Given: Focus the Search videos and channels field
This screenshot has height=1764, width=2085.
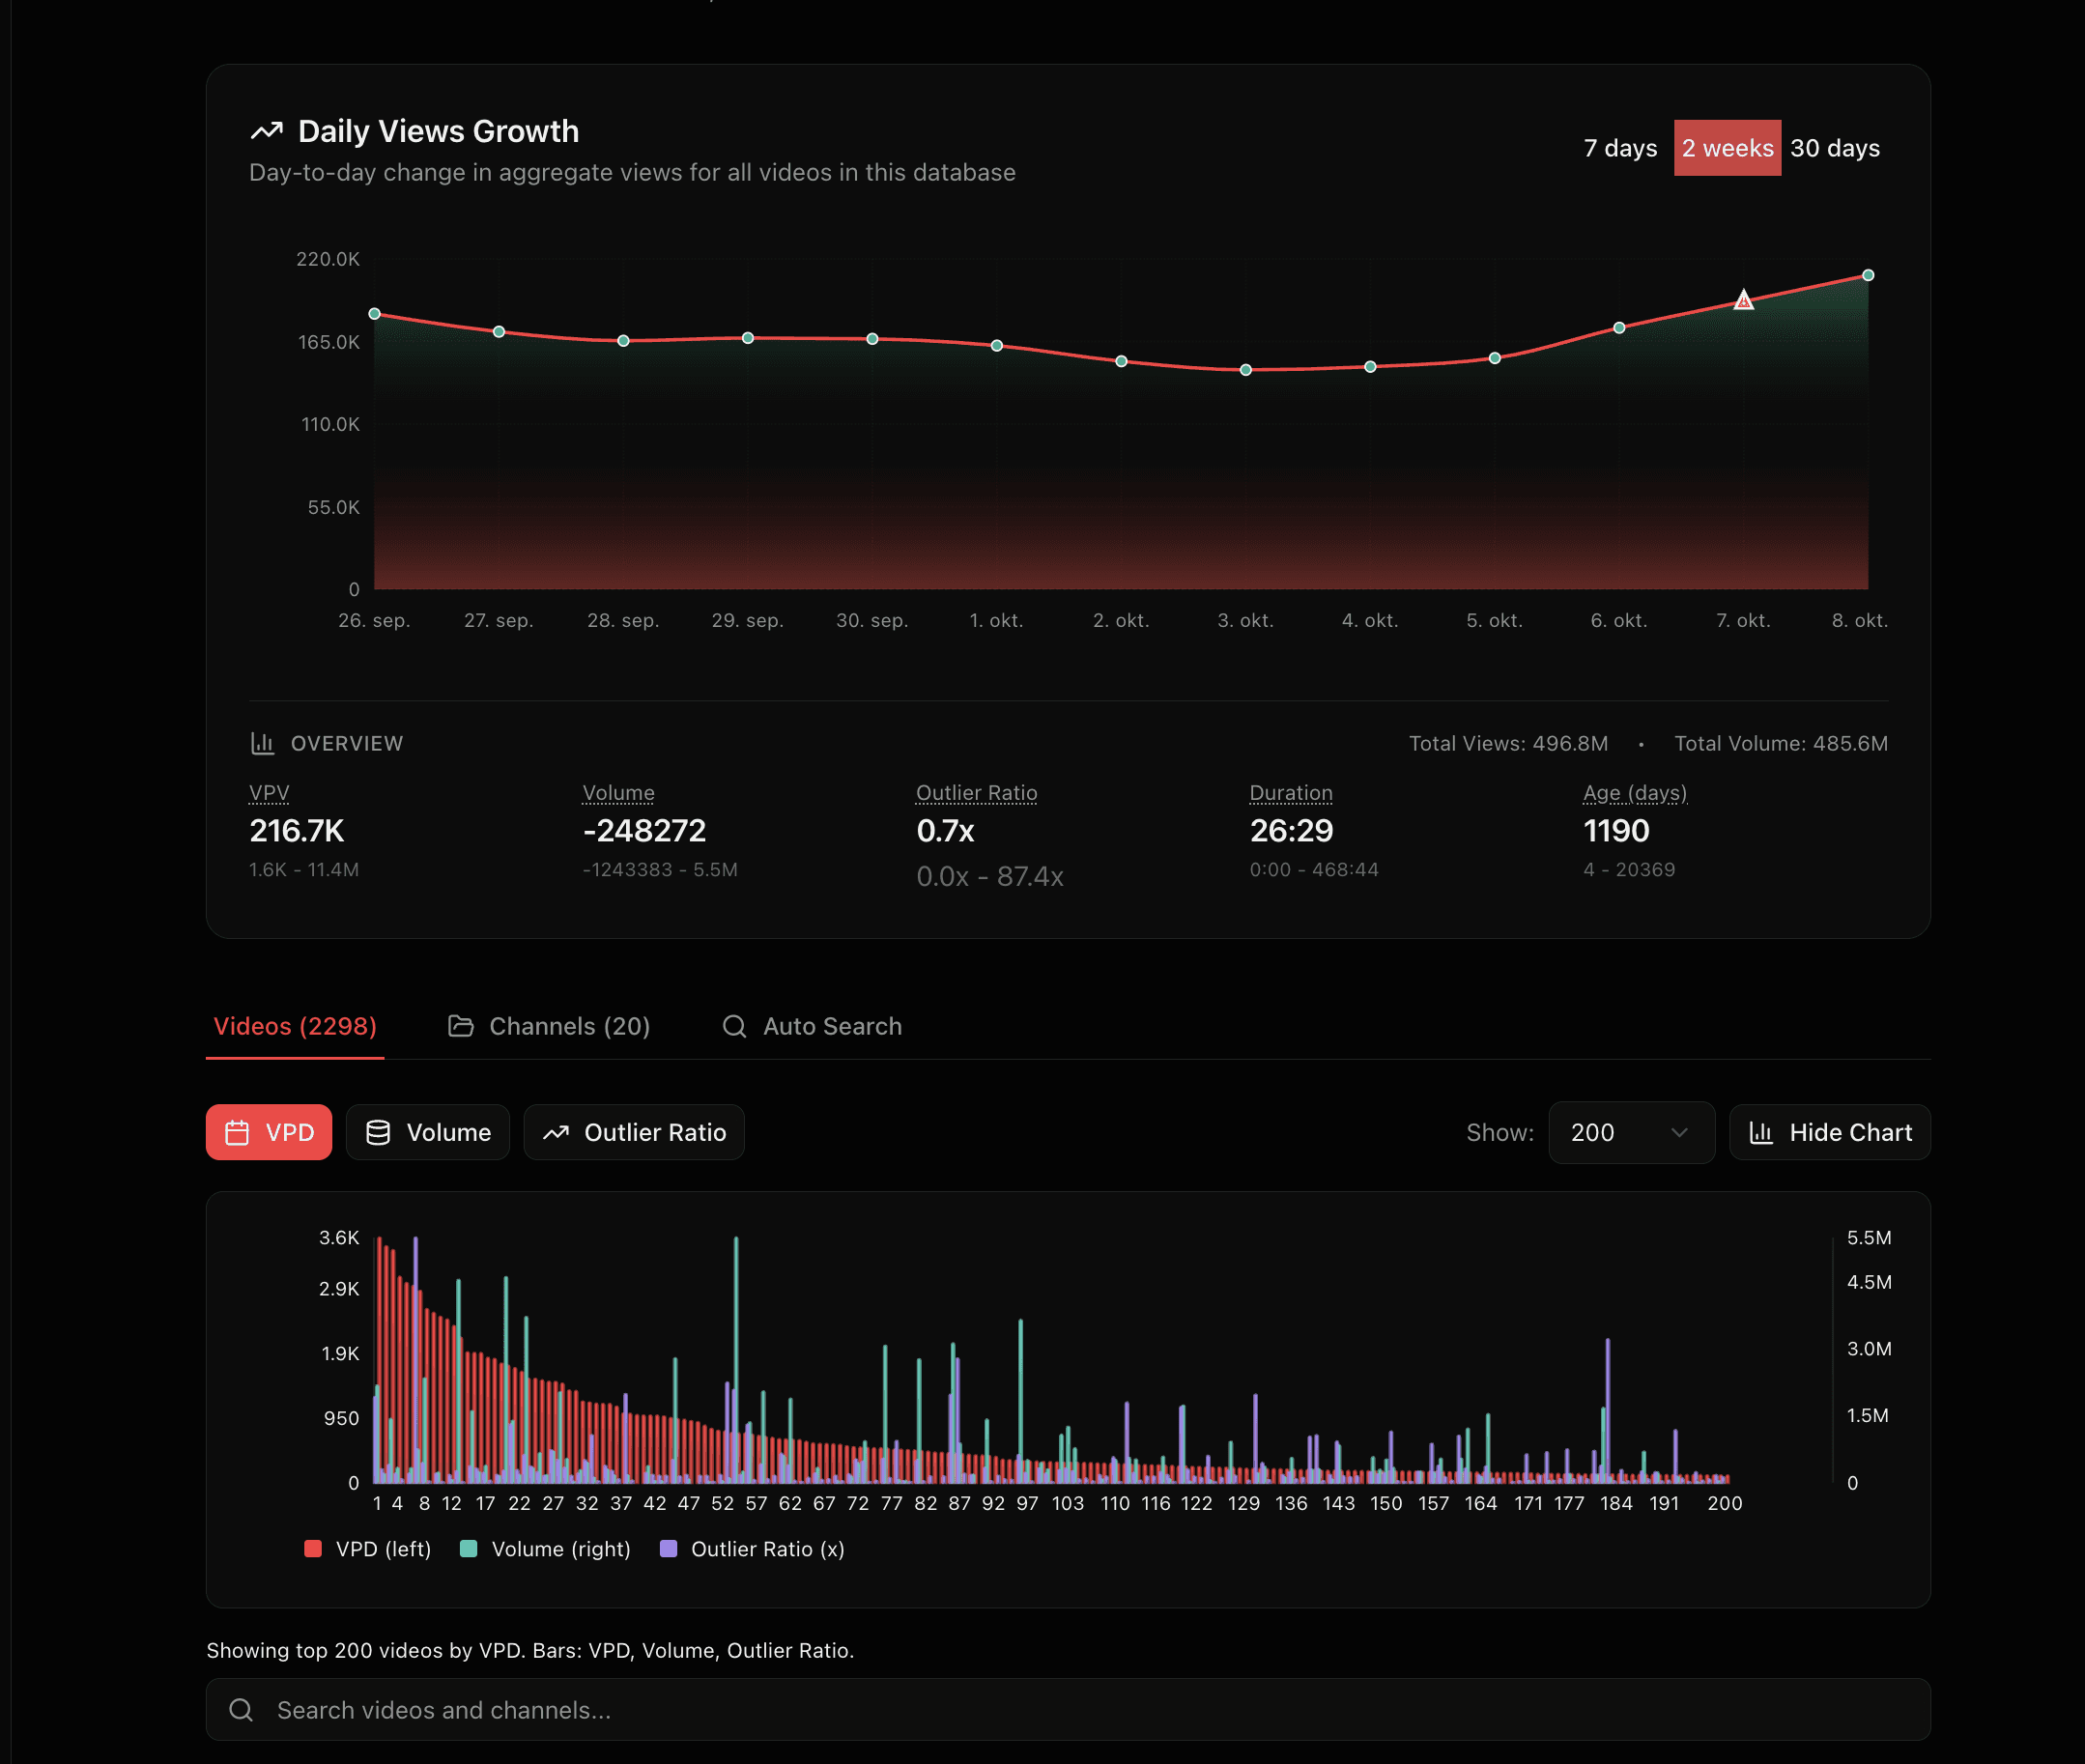Looking at the screenshot, I should tap(1068, 1710).
